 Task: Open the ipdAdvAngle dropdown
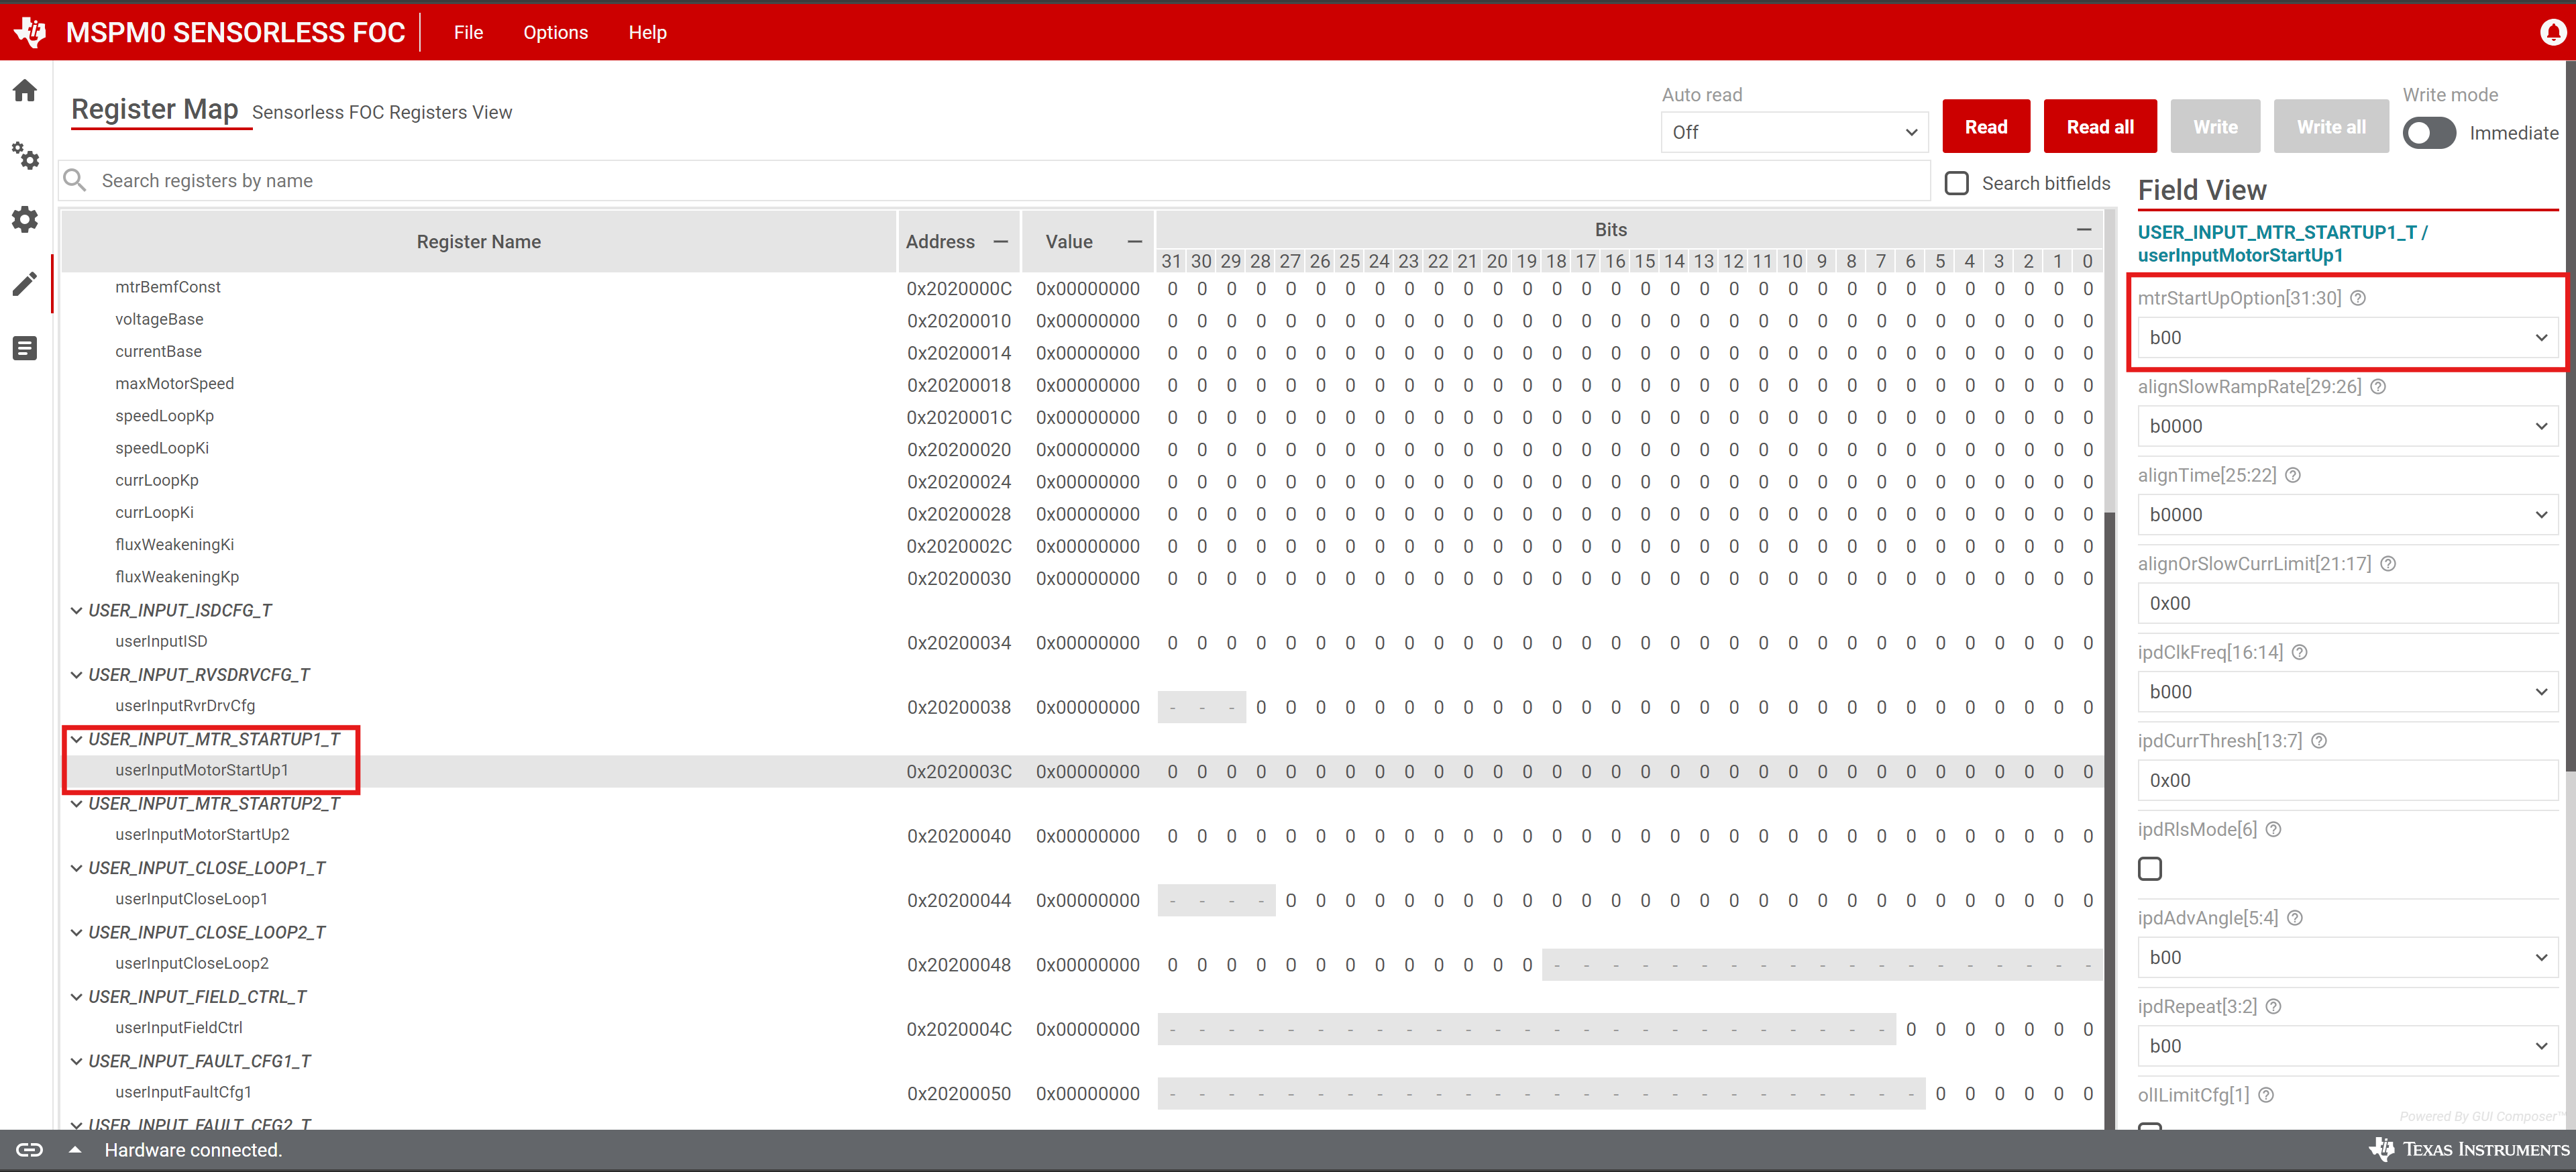[x=2347, y=957]
